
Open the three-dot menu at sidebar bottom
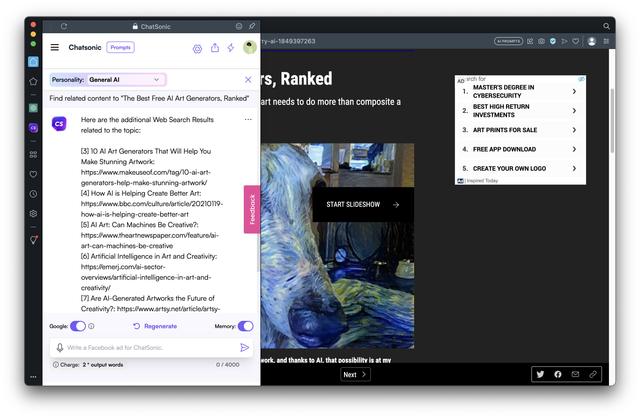pyautogui.click(x=33, y=376)
